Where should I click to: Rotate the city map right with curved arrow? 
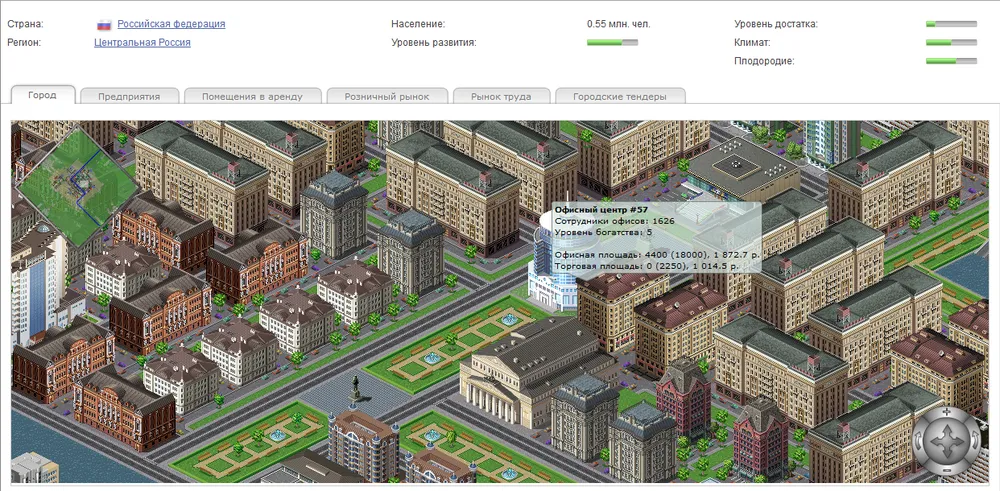pyautogui.click(x=975, y=441)
